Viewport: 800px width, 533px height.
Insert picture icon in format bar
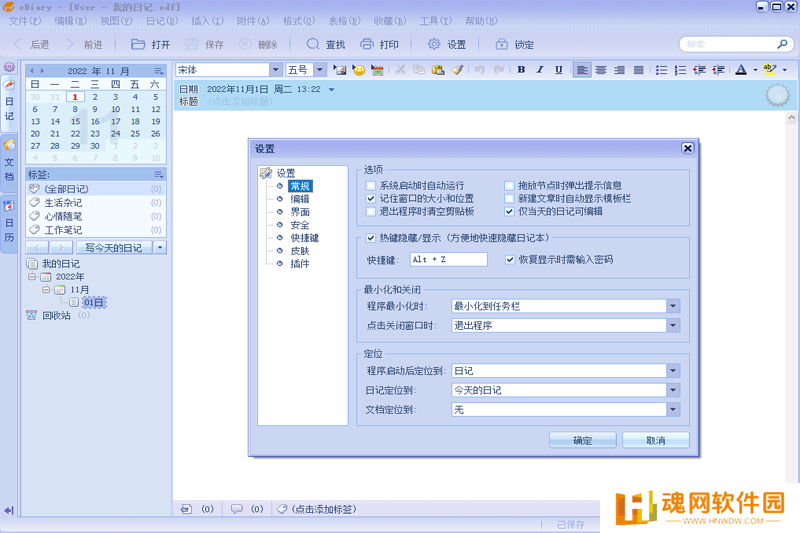(x=340, y=70)
